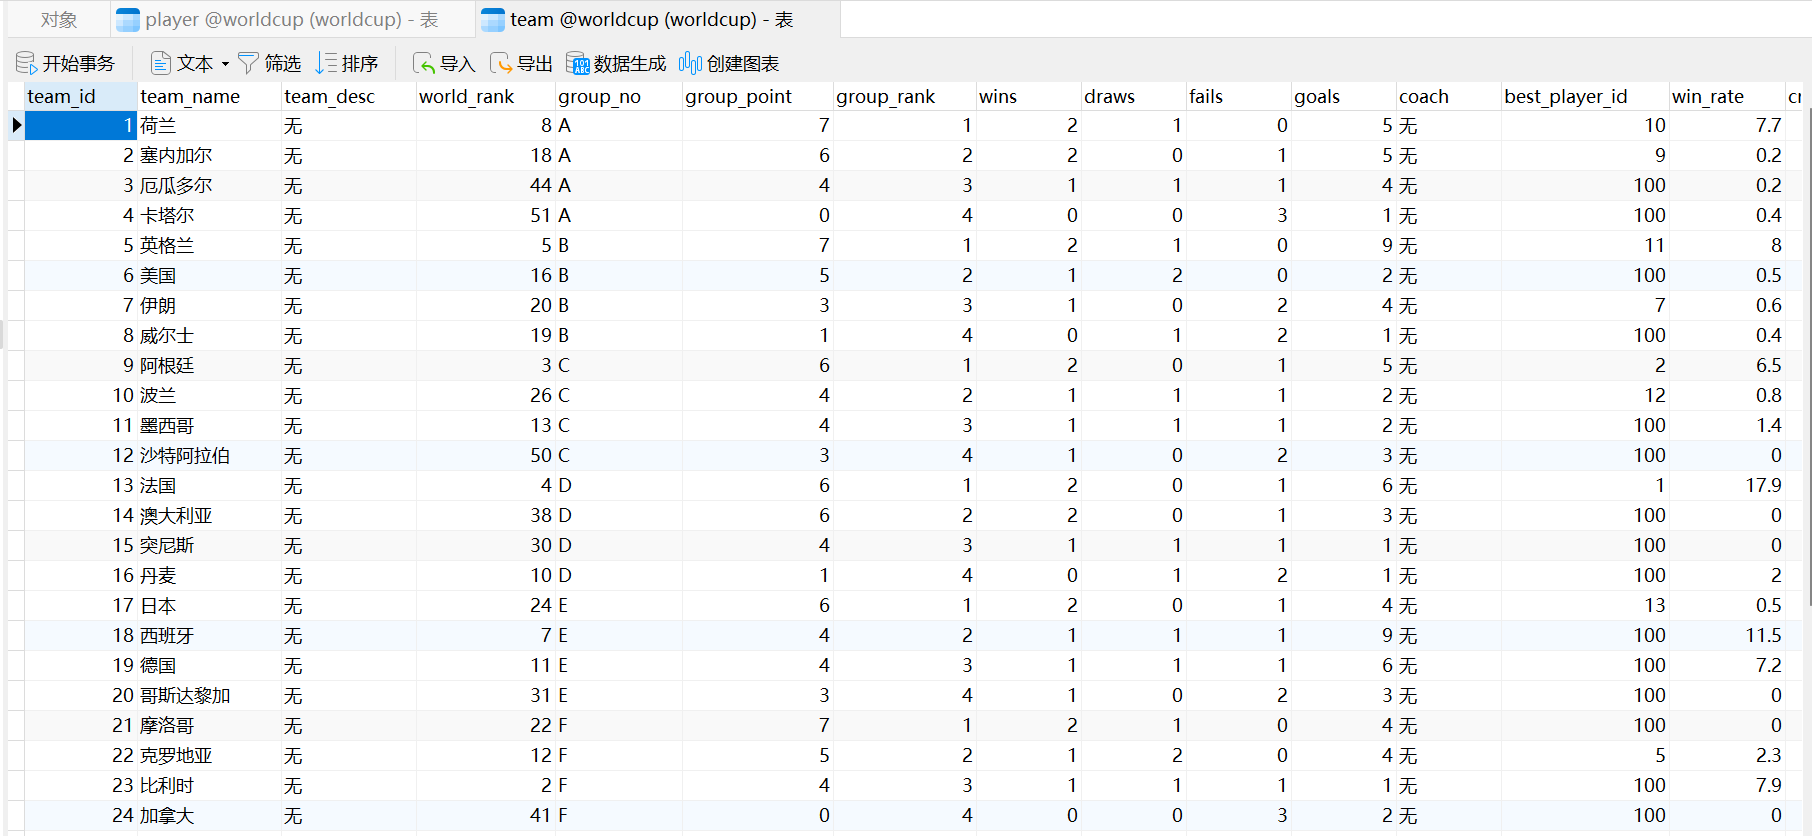Select the team name cell 沙特阿拉伯
This screenshot has height=836, width=1812.
pyautogui.click(x=209, y=455)
